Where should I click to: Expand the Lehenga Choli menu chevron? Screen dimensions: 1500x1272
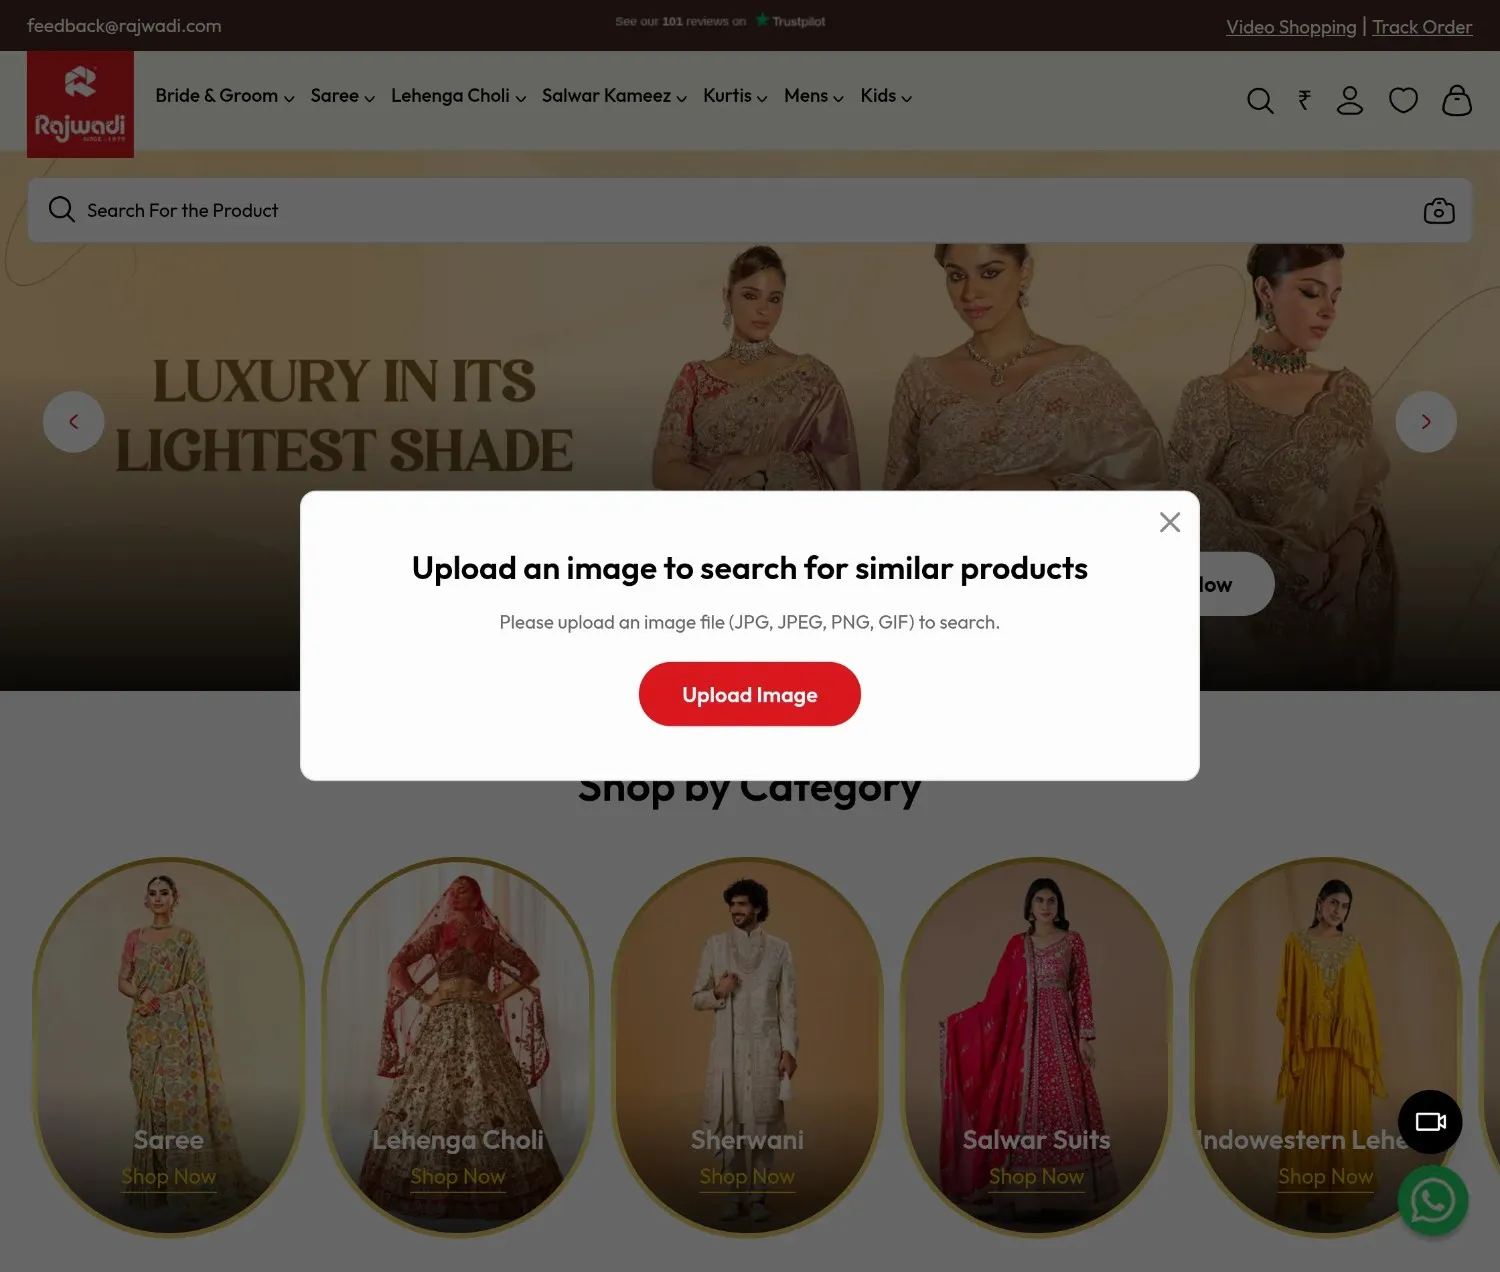click(x=521, y=98)
